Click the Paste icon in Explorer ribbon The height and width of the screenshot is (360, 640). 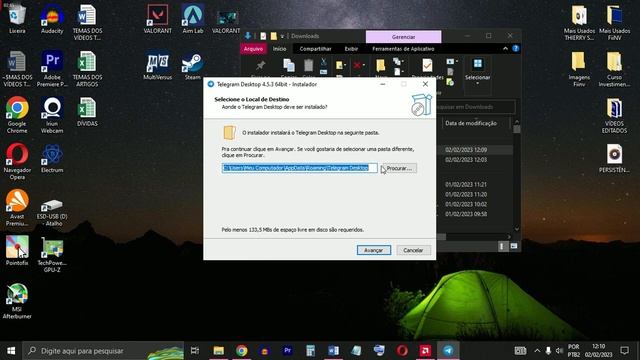point(309,65)
